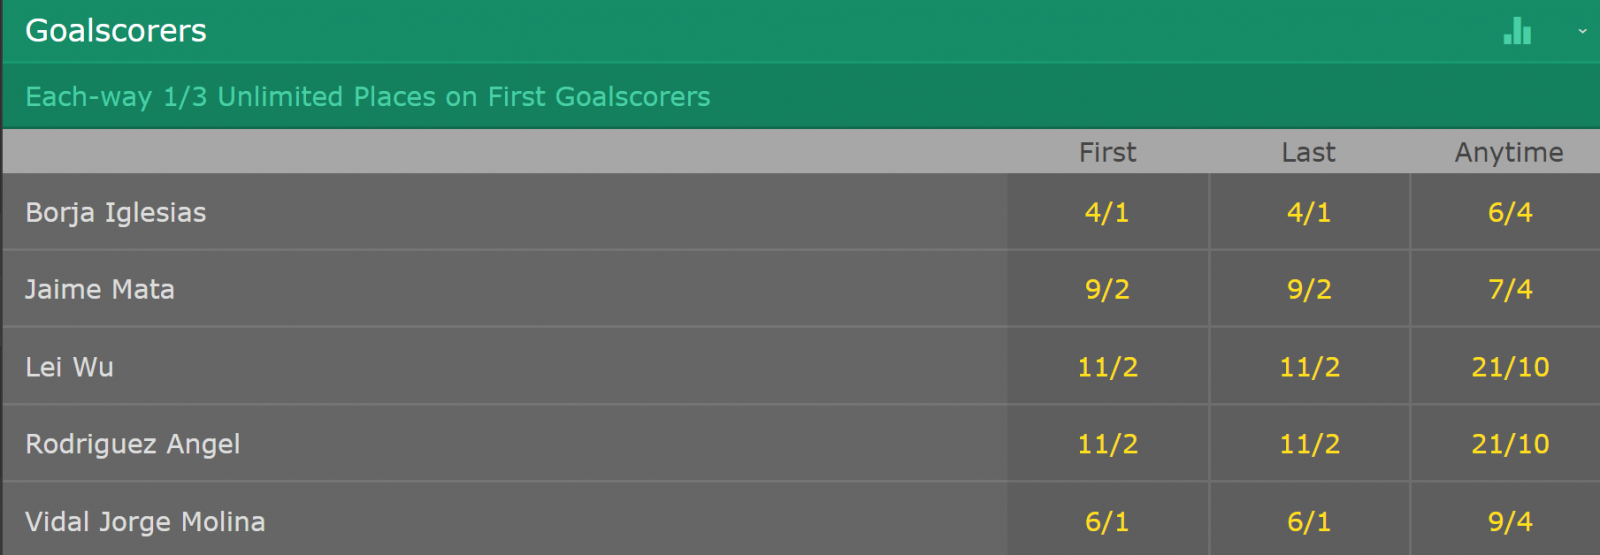Image resolution: width=1600 pixels, height=555 pixels.
Task: Pick Jaime Mata Last goalscorer 9/2
Action: coord(1309,289)
